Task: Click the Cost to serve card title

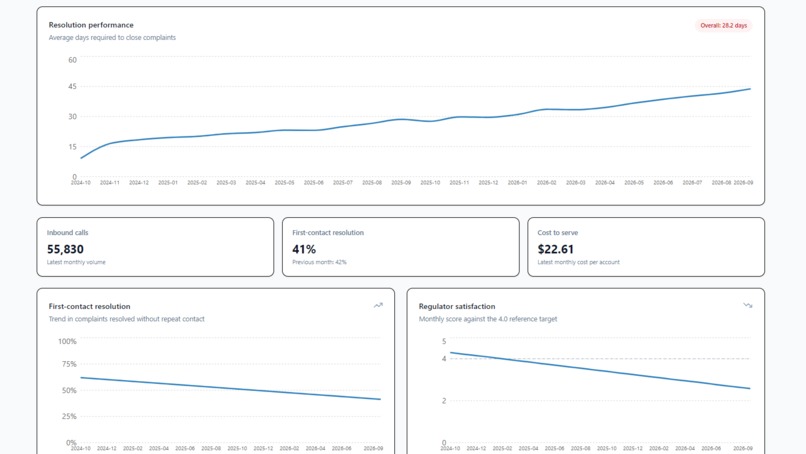Action: pyautogui.click(x=558, y=232)
